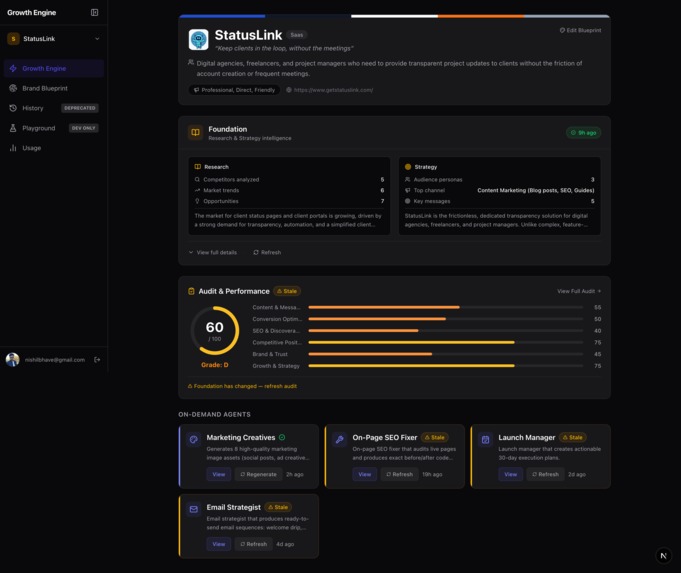Expand View full details
681x573 pixels.
213,252
